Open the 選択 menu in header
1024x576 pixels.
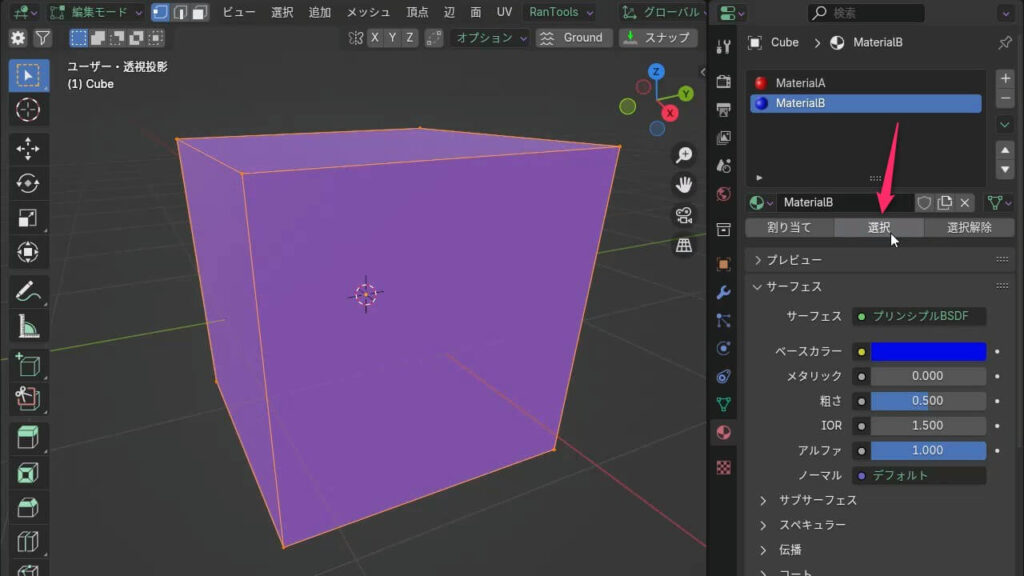coord(282,12)
